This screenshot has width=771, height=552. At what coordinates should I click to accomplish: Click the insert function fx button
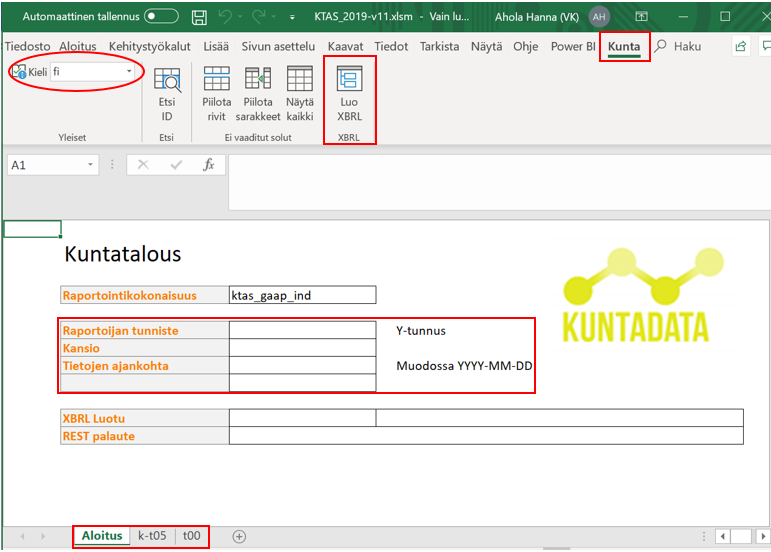tap(209, 165)
